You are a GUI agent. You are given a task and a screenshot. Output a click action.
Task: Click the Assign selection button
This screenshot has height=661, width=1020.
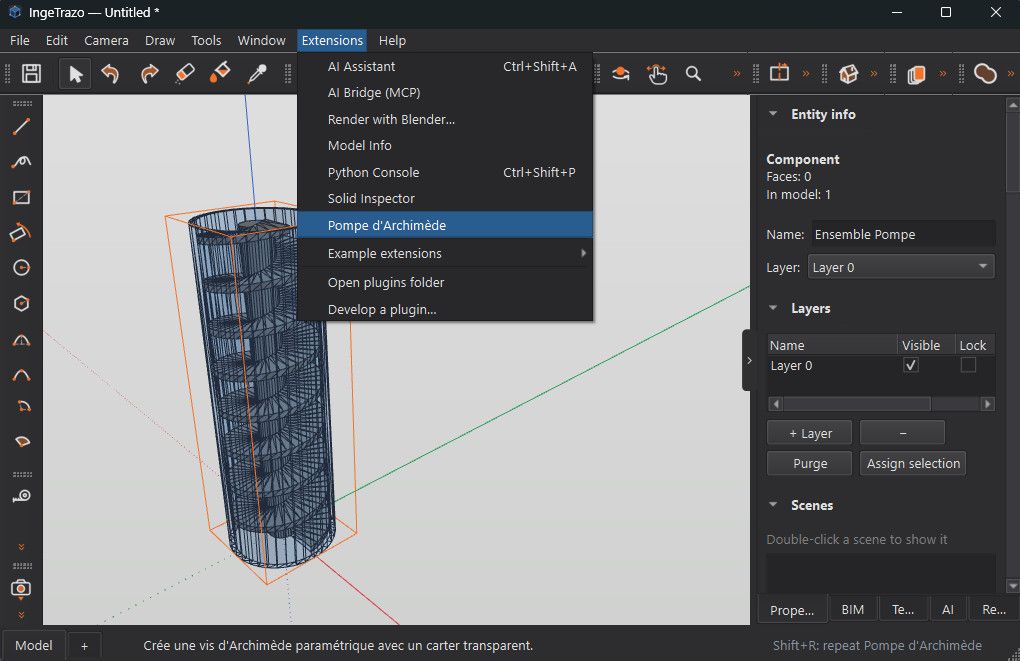(x=913, y=463)
